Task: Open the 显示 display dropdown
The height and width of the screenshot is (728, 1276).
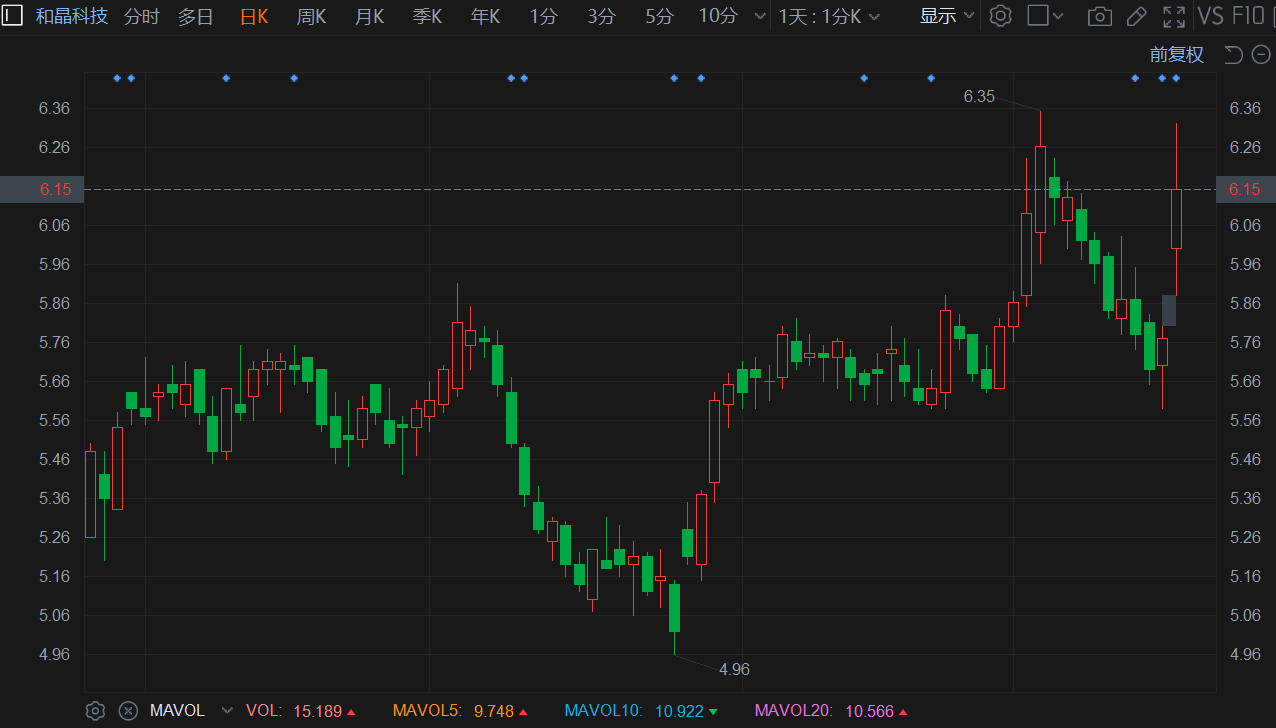Action: (947, 16)
